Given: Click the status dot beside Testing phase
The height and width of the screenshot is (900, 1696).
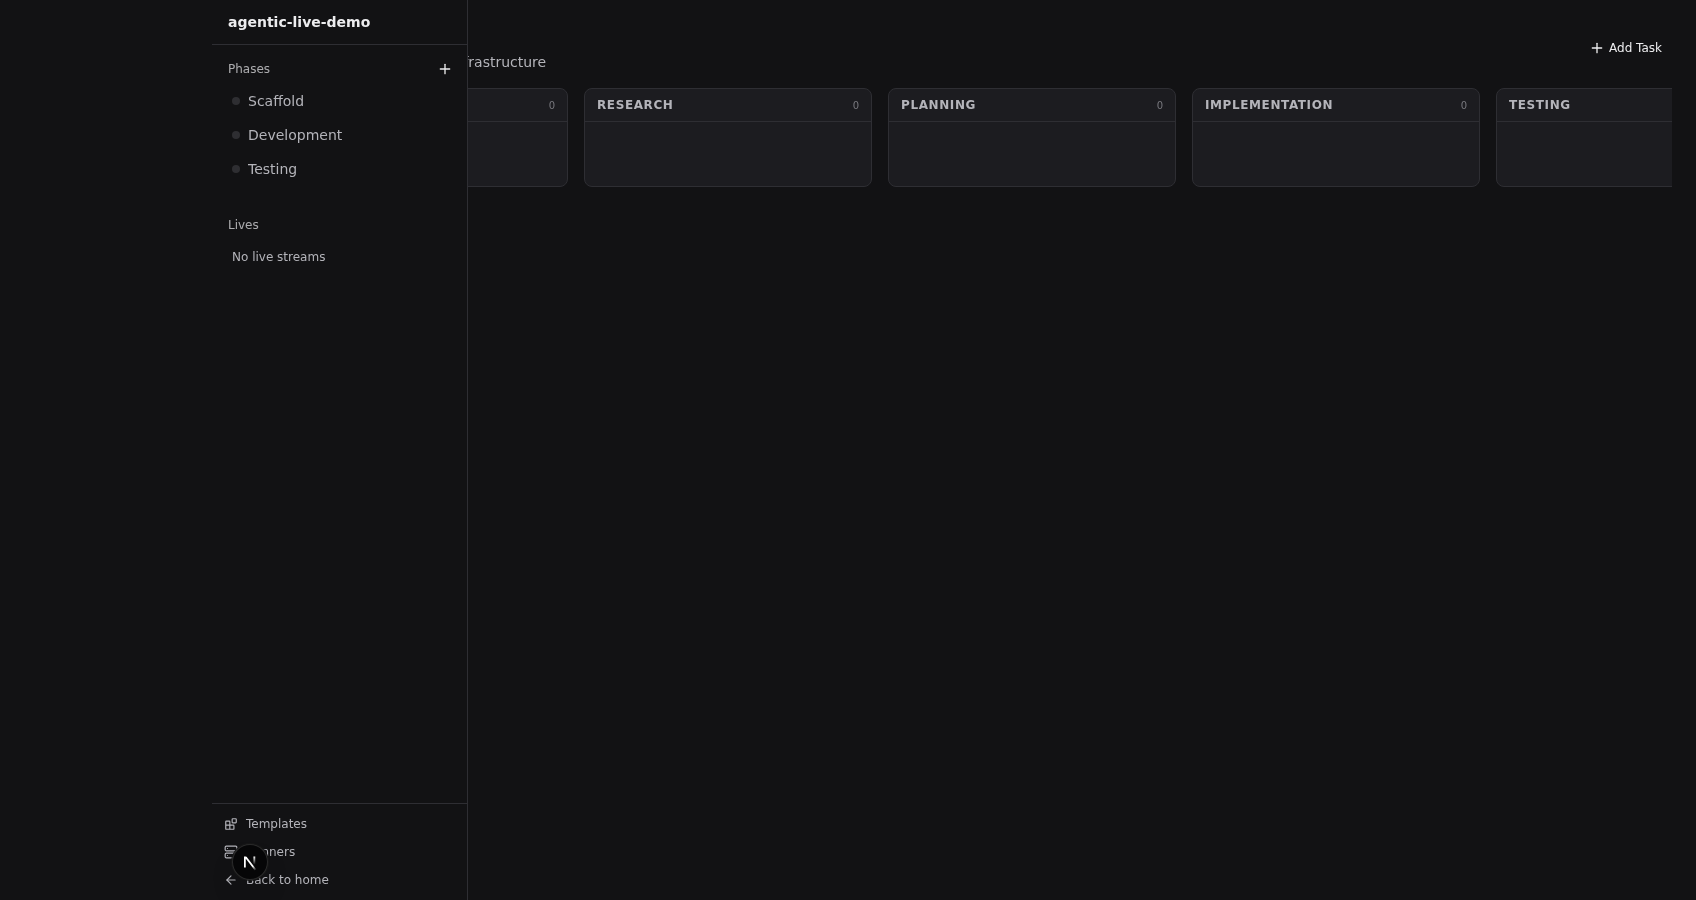Looking at the screenshot, I should point(236,169).
